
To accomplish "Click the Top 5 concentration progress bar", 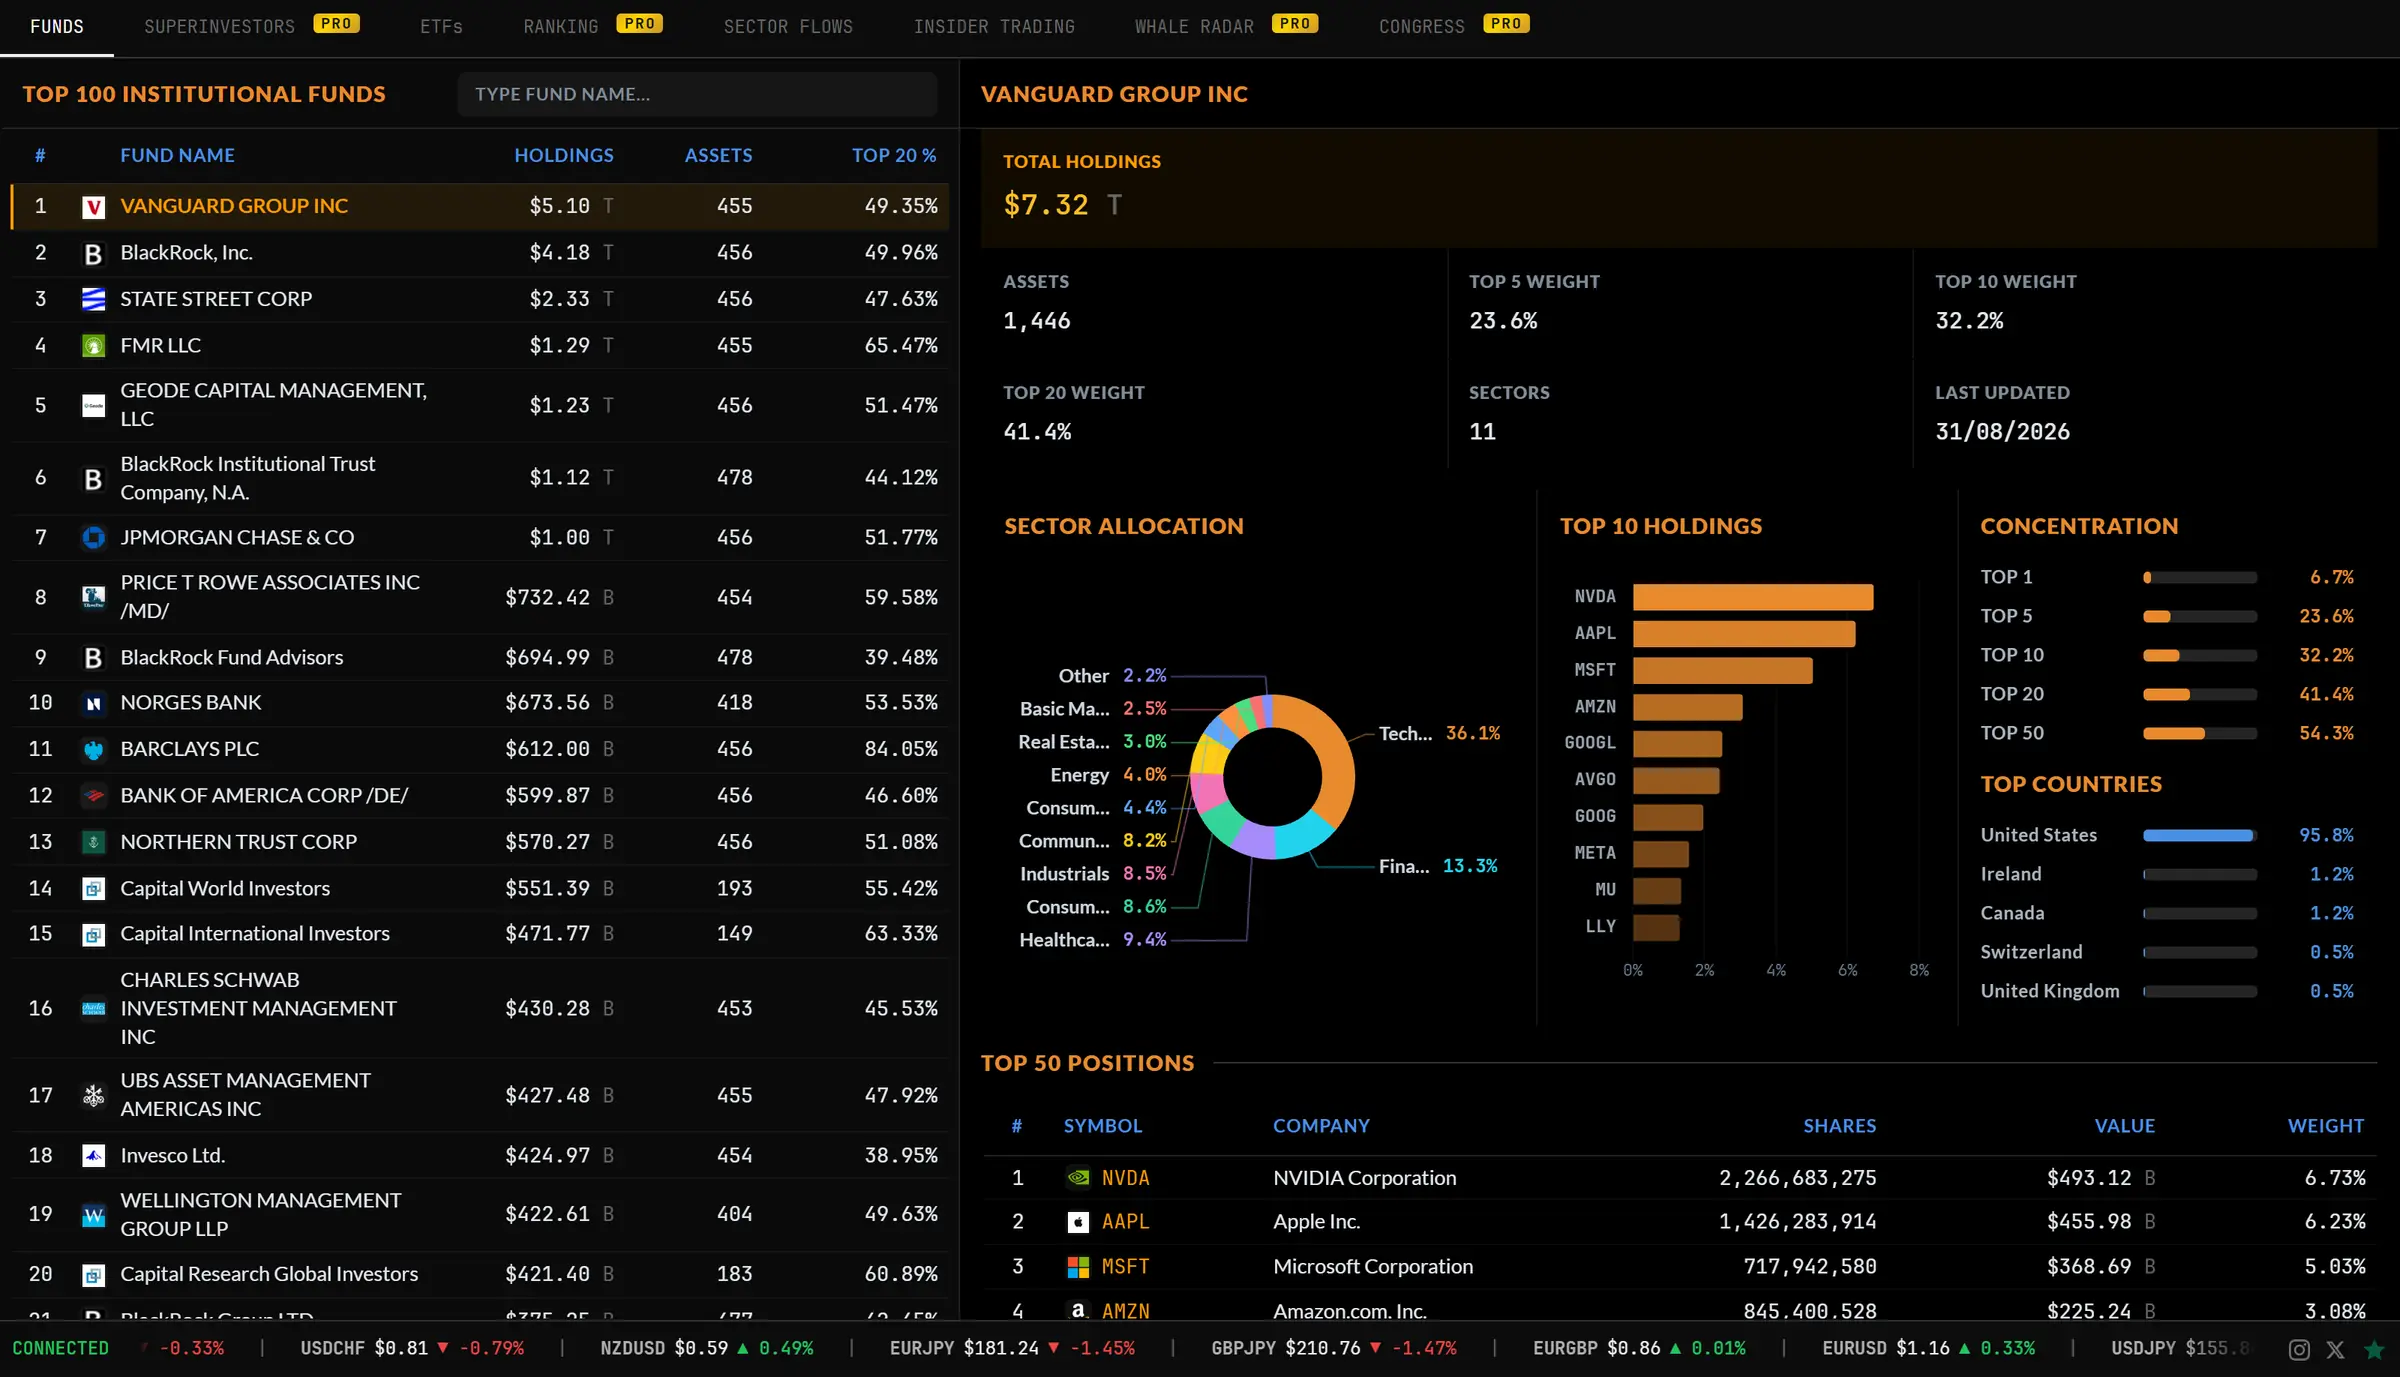I will click(2200, 616).
